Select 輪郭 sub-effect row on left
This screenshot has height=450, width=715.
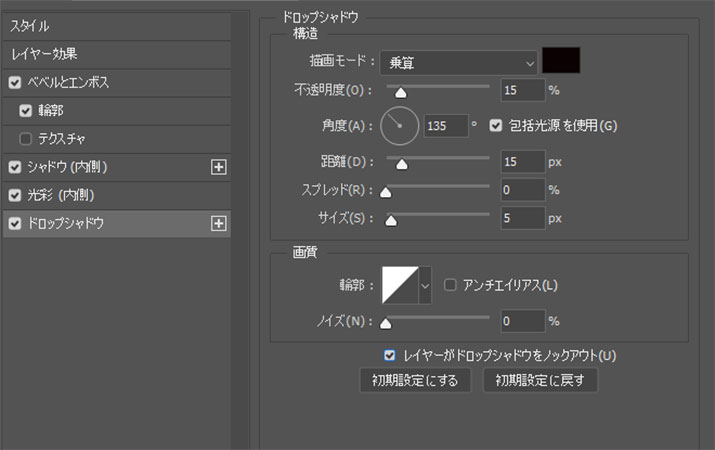pos(117,111)
